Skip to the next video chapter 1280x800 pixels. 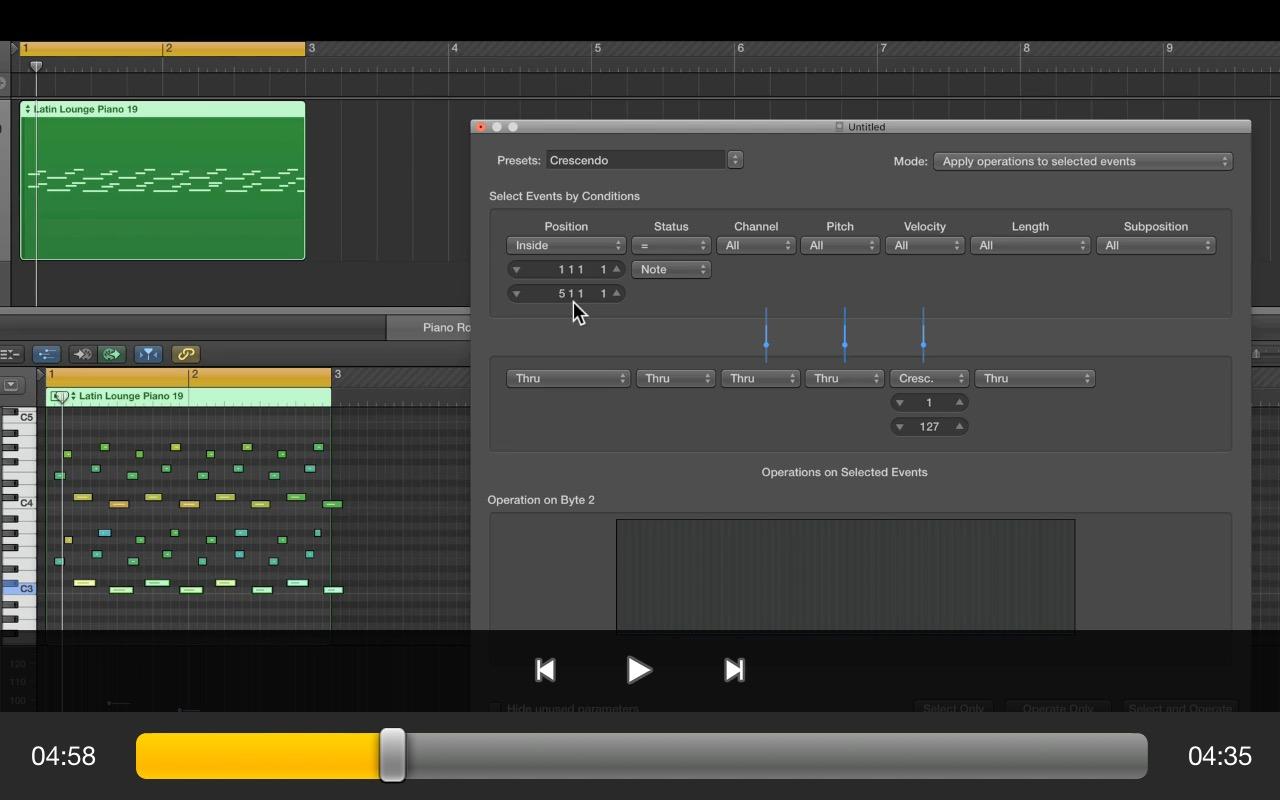pos(734,670)
